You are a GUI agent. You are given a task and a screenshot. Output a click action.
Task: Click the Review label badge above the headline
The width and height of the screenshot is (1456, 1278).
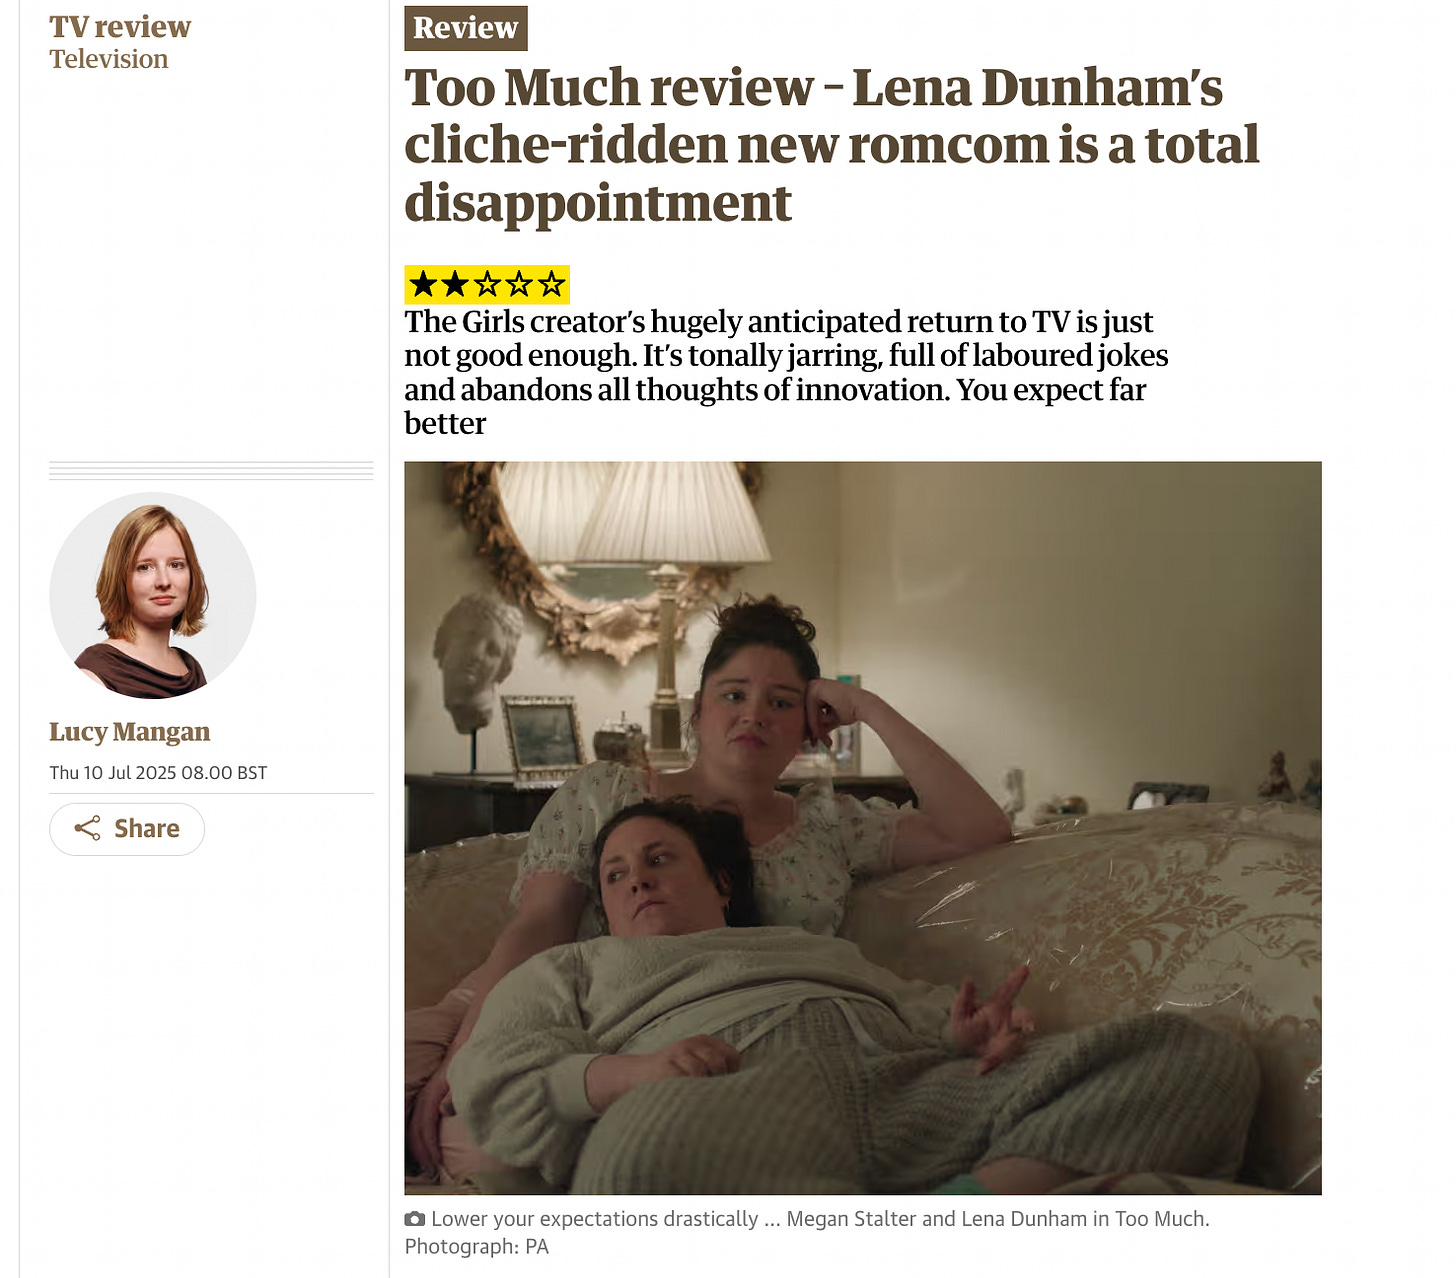(x=466, y=28)
